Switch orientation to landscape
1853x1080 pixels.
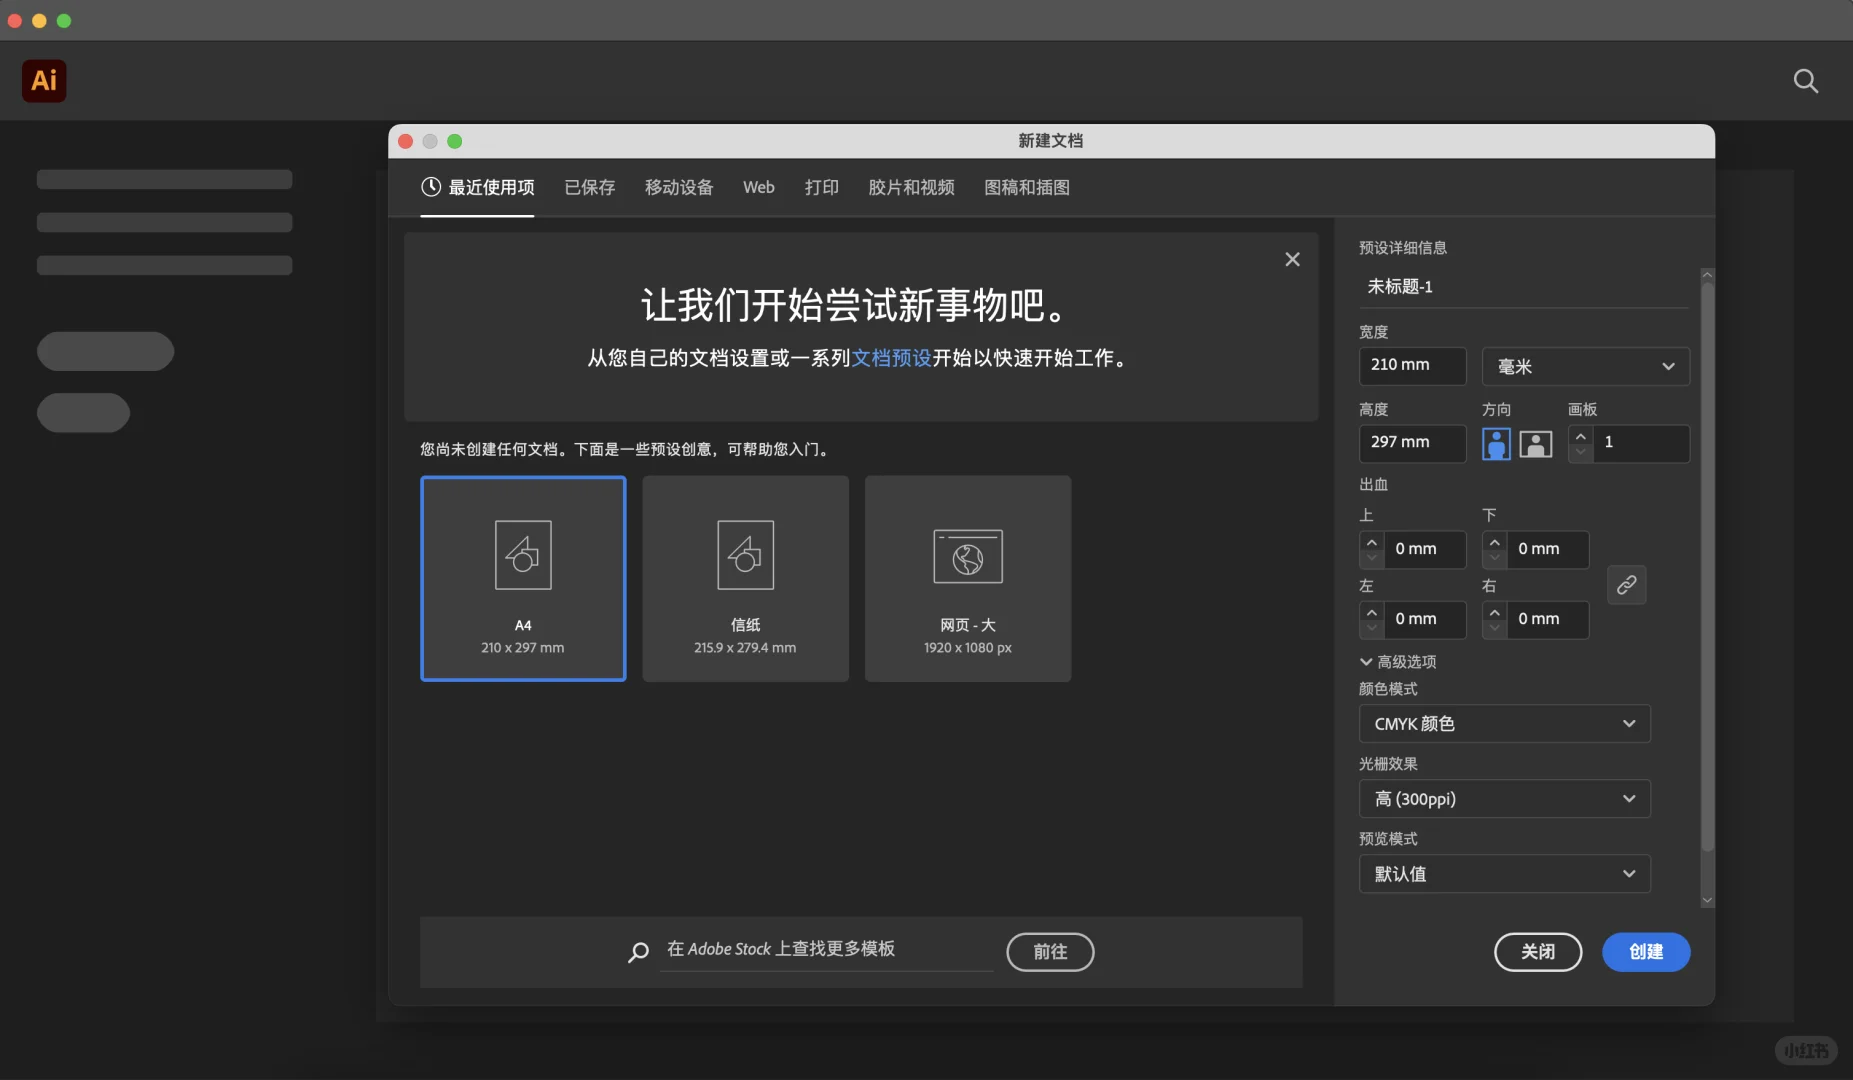tap(1535, 444)
